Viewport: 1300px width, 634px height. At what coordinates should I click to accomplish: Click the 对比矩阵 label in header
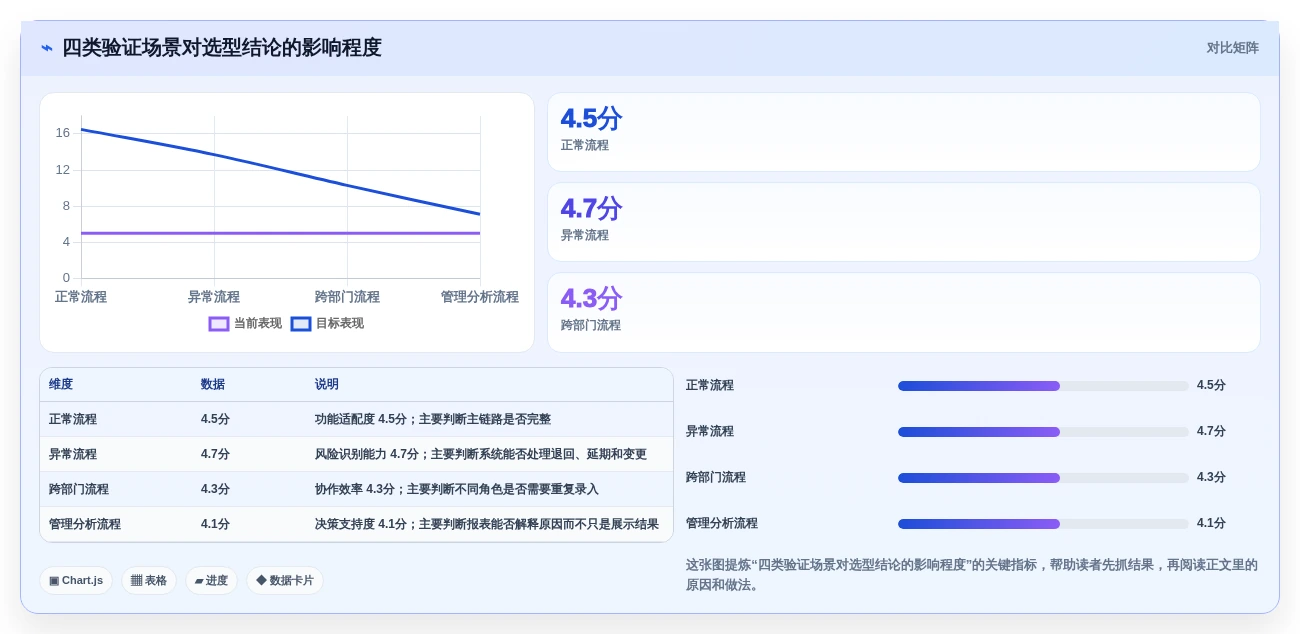click(x=1232, y=48)
